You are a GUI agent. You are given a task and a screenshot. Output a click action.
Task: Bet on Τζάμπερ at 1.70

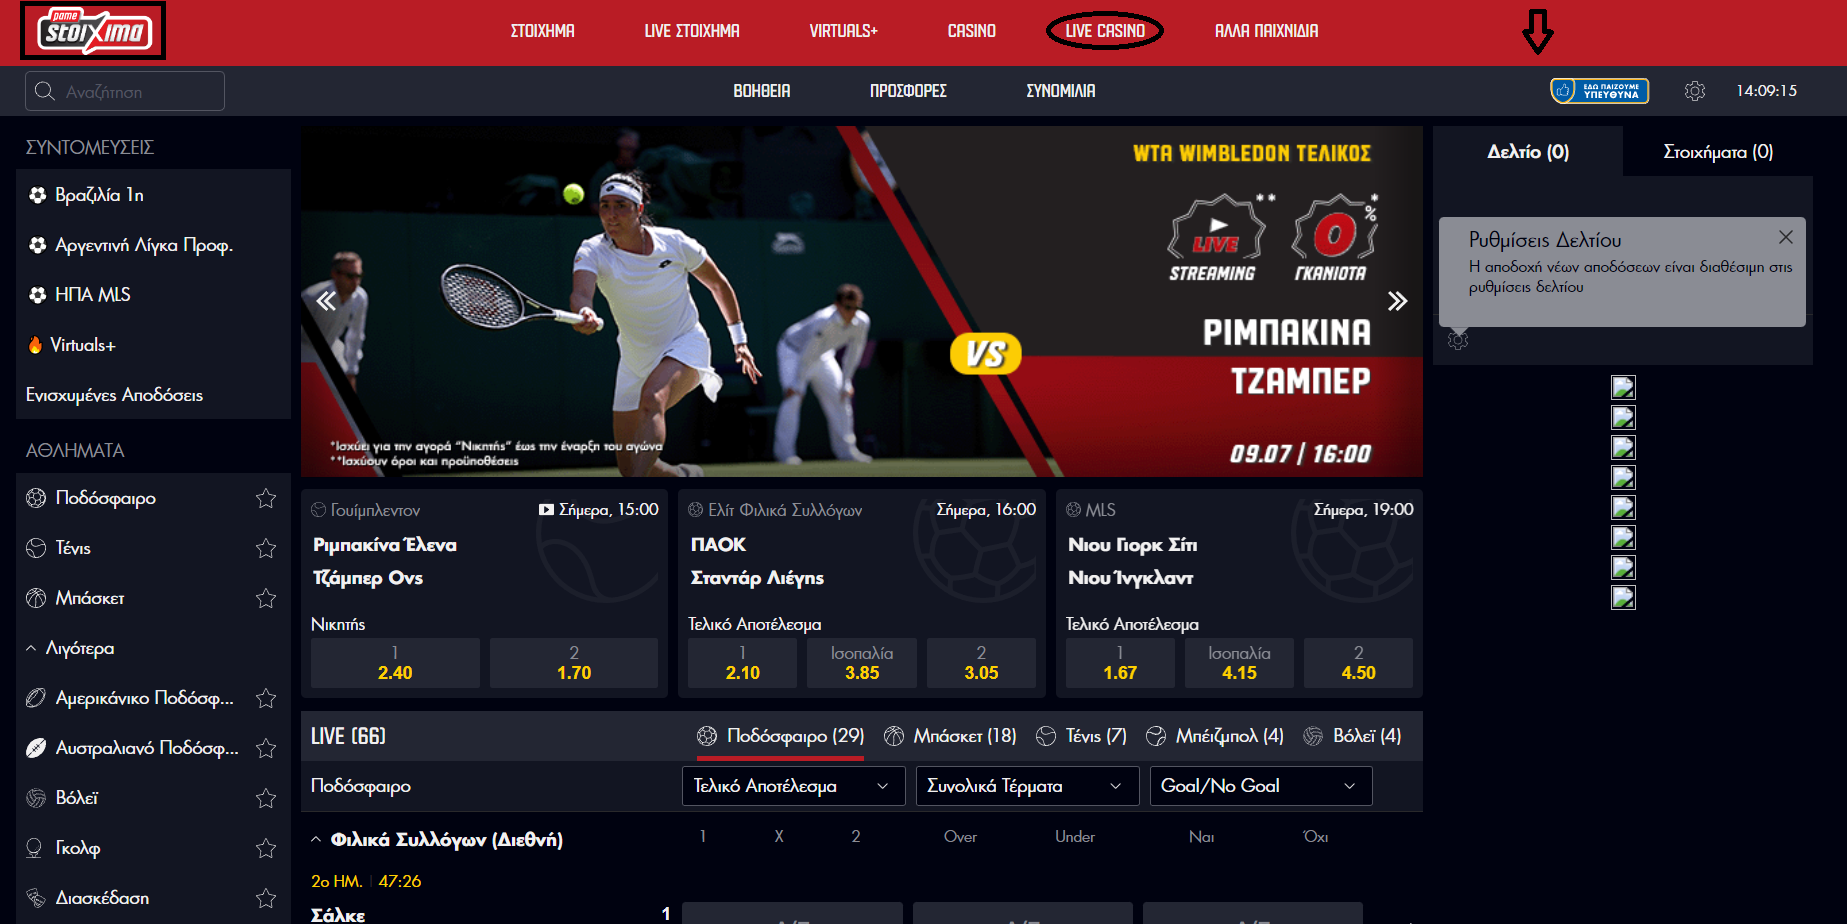tap(574, 663)
